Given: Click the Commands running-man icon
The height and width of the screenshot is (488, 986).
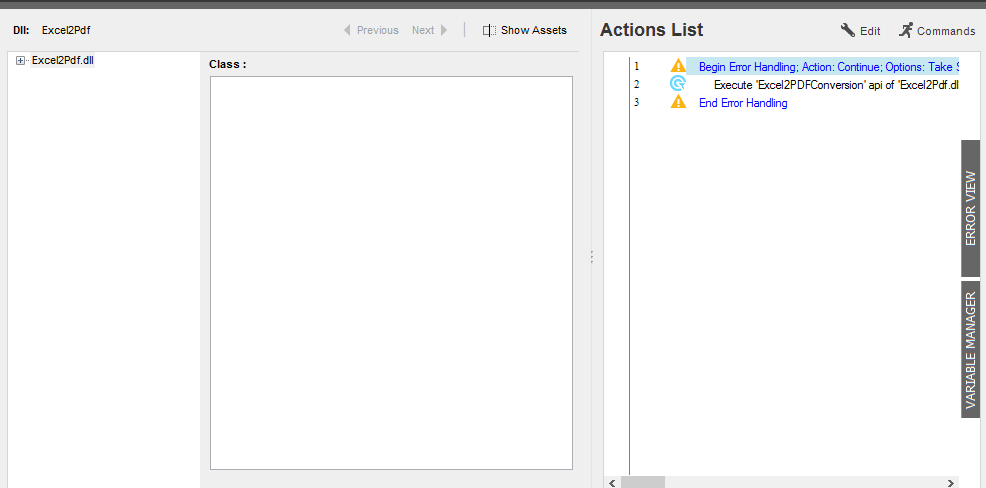Looking at the screenshot, I should 906,30.
